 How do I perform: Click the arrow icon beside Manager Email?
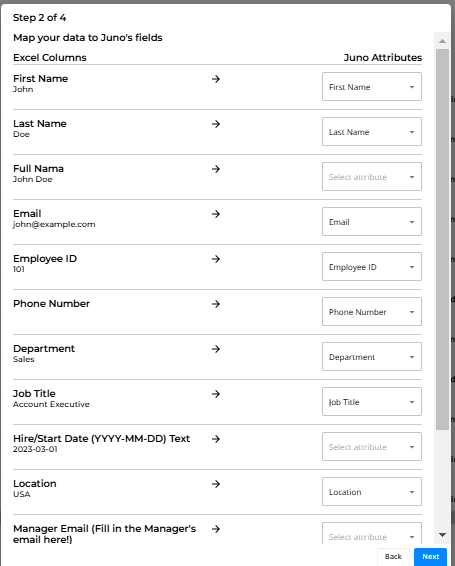coord(216,529)
